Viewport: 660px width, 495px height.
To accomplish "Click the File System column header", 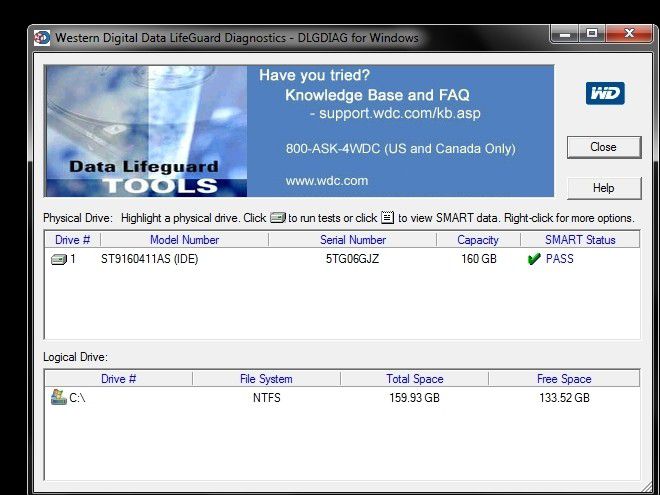I will pyautogui.click(x=266, y=378).
